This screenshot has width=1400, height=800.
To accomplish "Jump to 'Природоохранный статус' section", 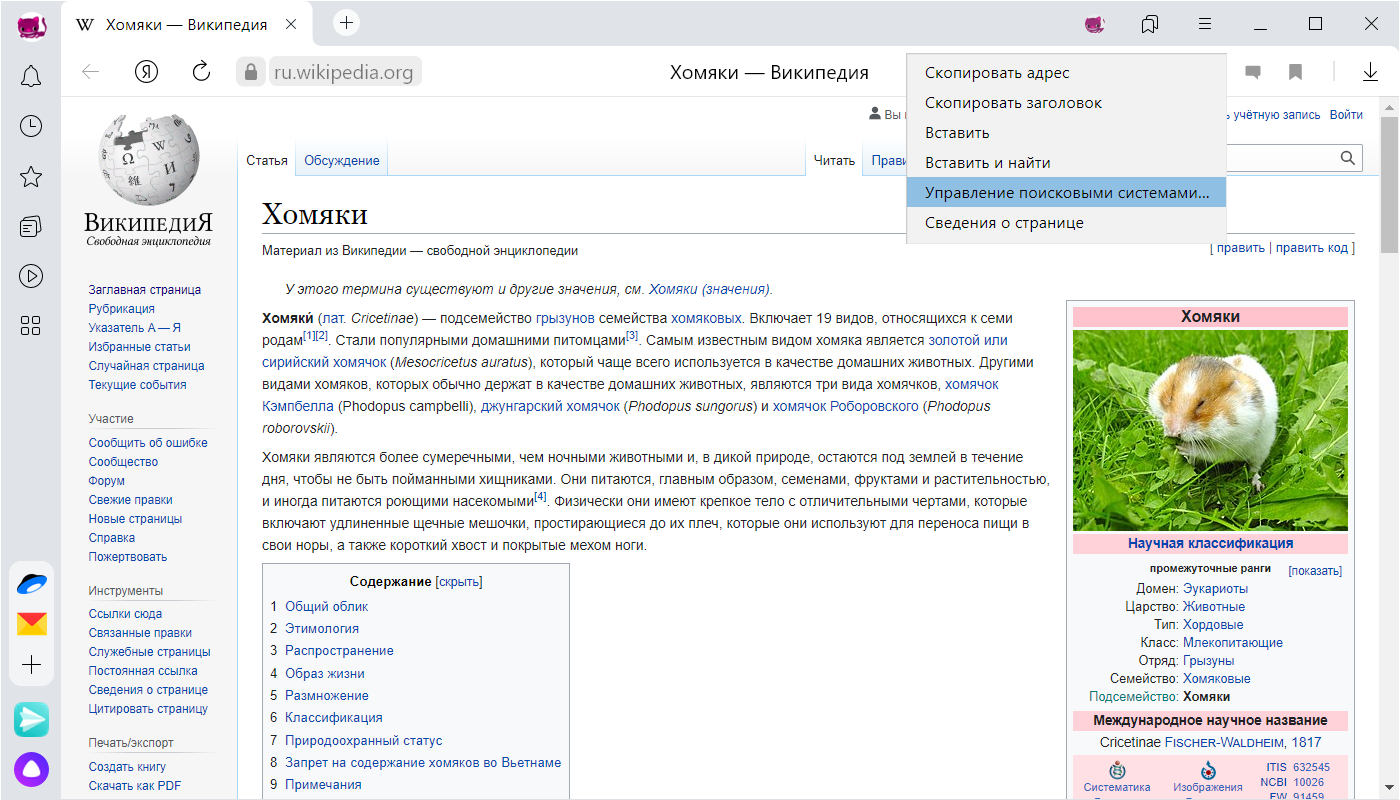I will [364, 740].
